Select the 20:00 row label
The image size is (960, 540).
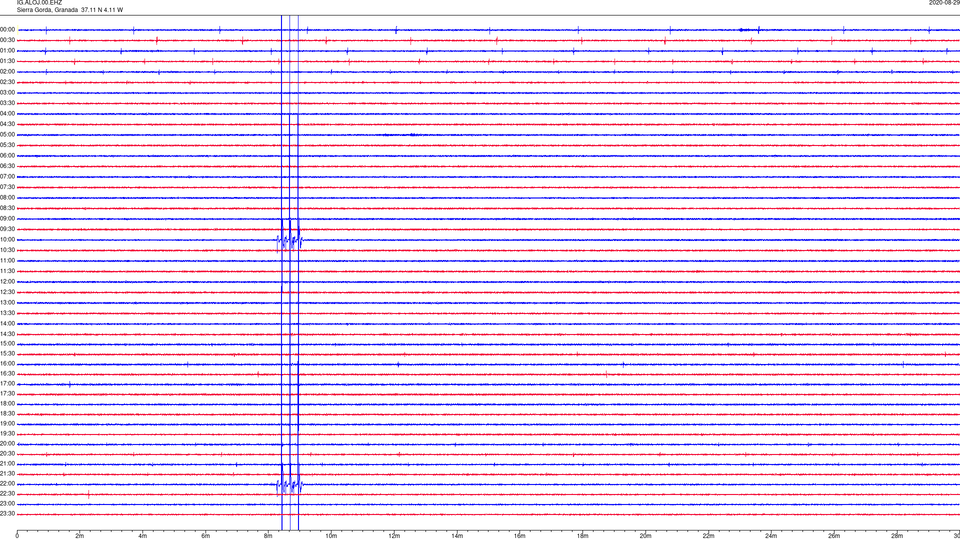7,444
